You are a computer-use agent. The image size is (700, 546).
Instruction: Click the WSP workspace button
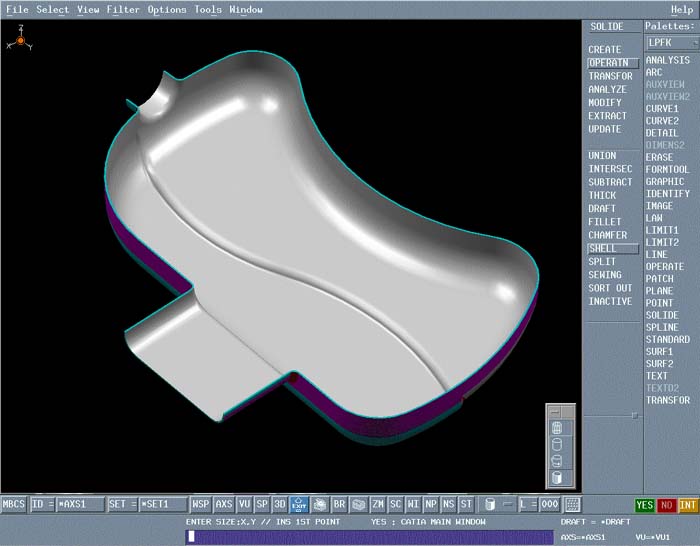(x=201, y=505)
